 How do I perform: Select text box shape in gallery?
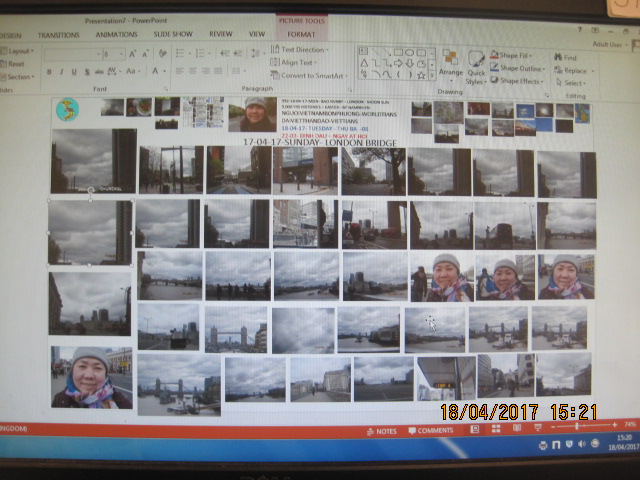(363, 51)
